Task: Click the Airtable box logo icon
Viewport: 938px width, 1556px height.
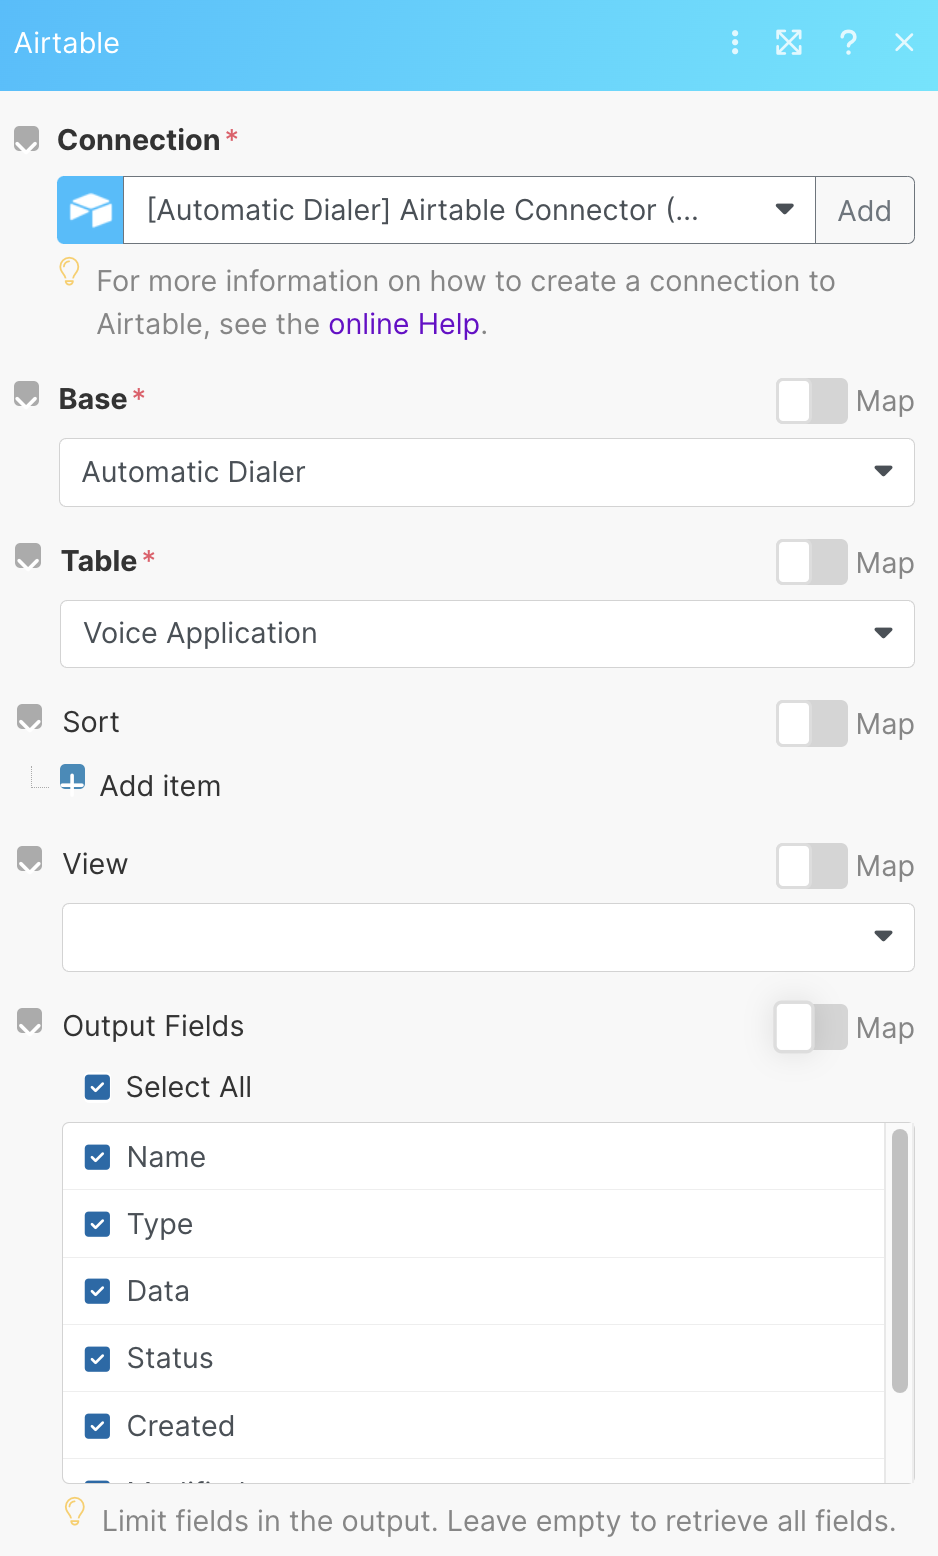Action: [x=91, y=210]
